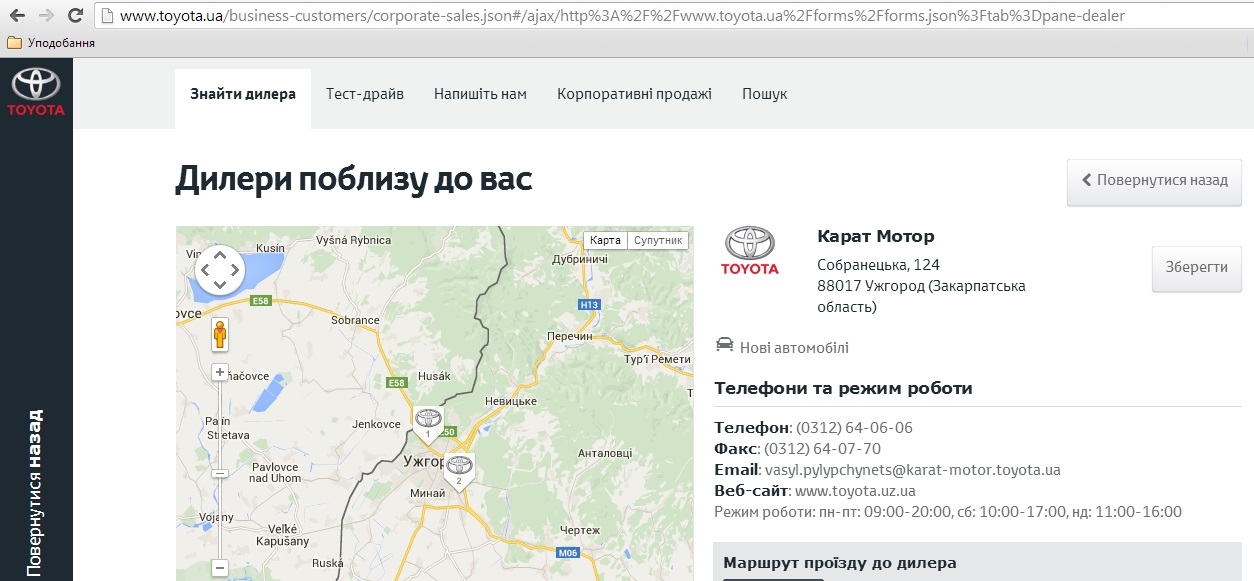Pan the map right with arrow
This screenshot has height=581, width=1254.
(236, 270)
